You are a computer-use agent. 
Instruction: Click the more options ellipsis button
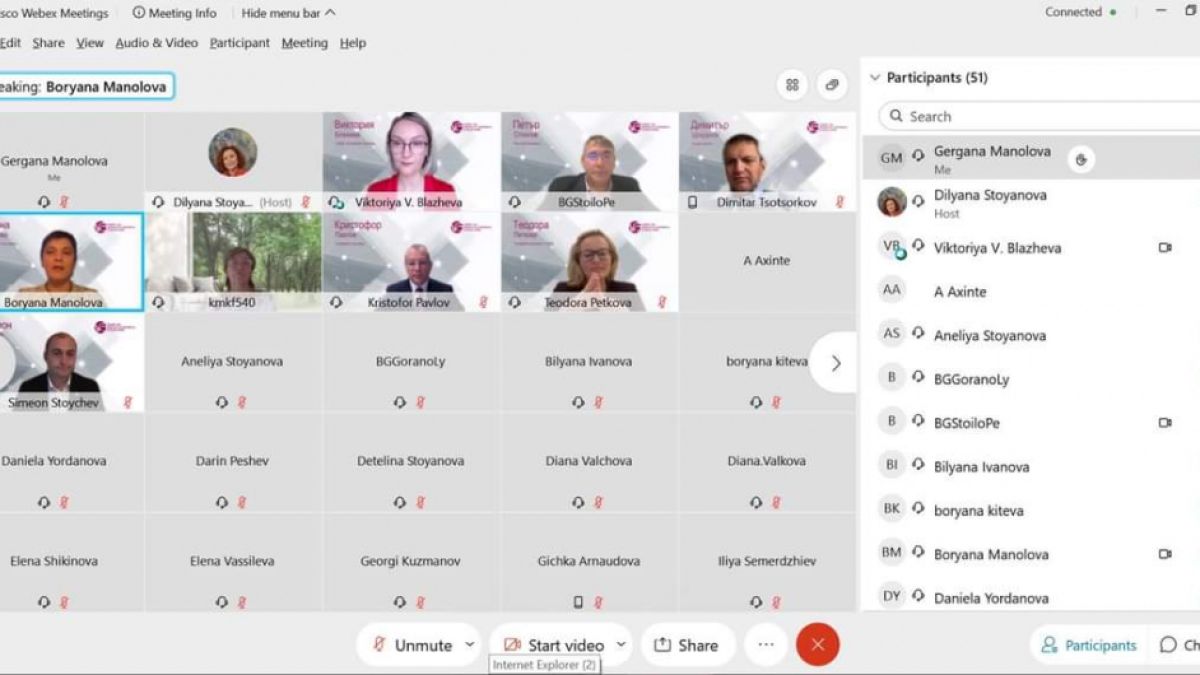[766, 645]
